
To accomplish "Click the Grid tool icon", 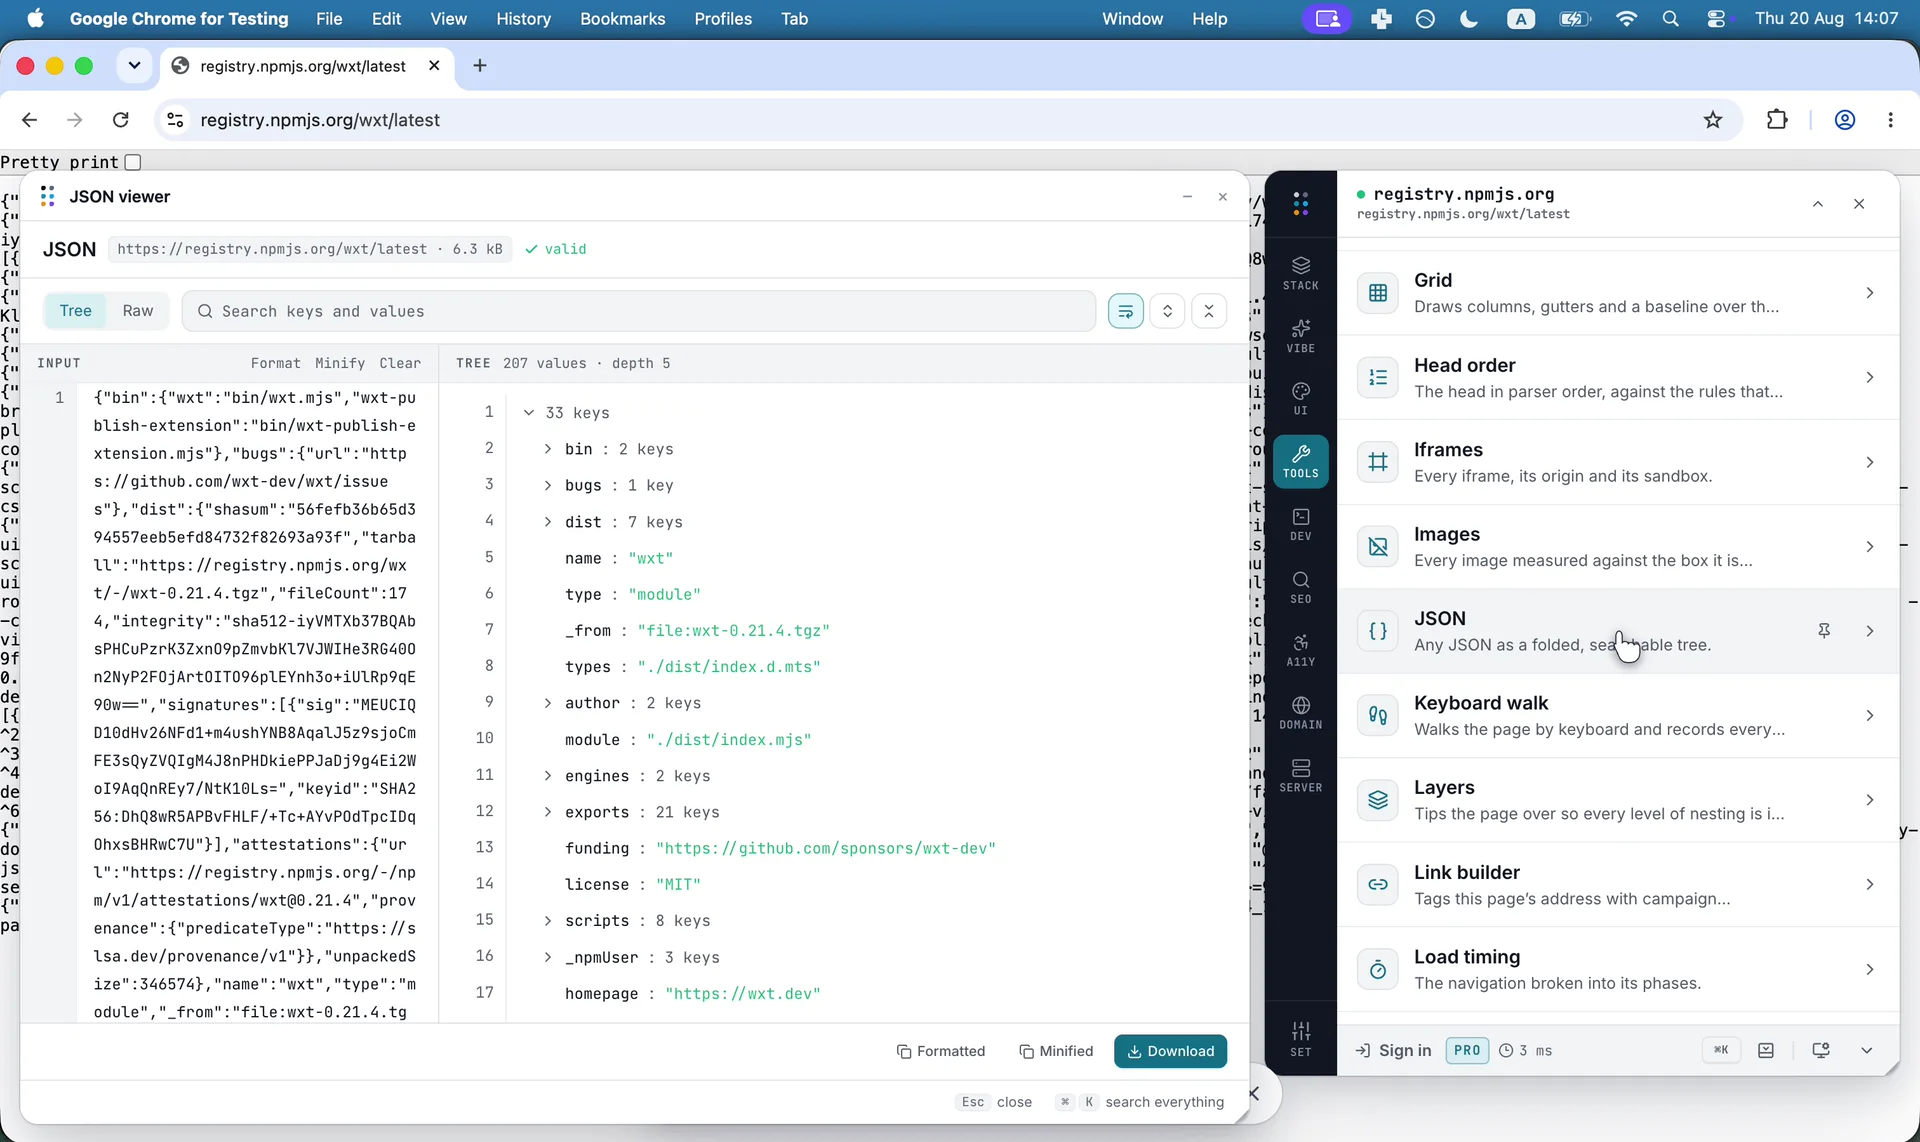I will pos(1377,293).
